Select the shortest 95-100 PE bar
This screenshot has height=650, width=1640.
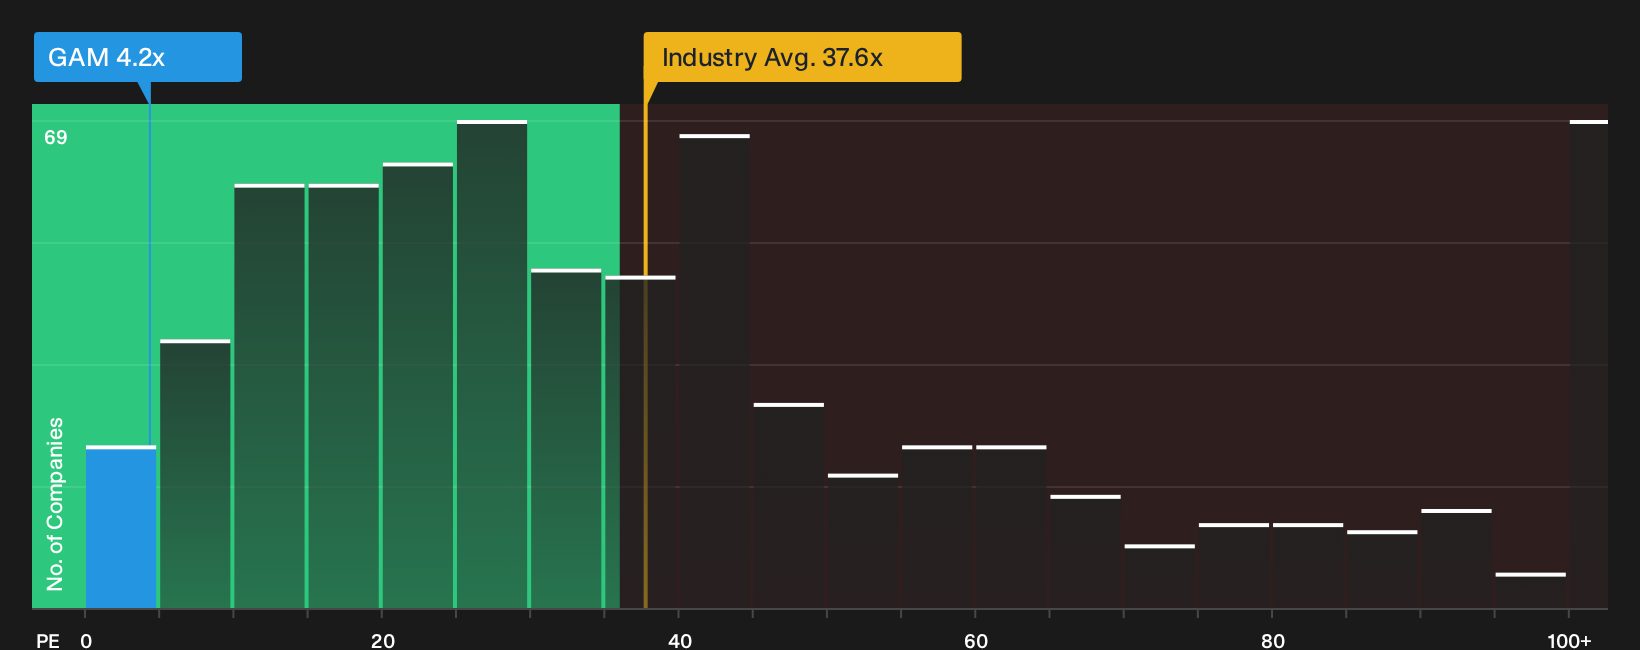[1531, 591]
